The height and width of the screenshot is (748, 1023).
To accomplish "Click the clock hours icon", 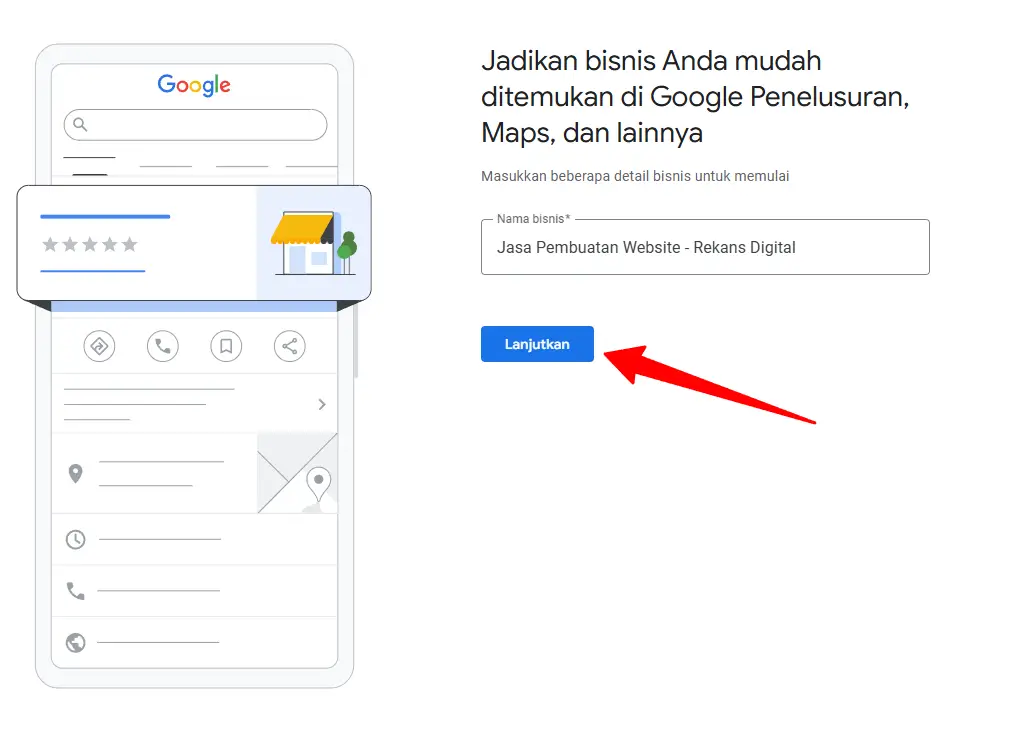I will [76, 539].
